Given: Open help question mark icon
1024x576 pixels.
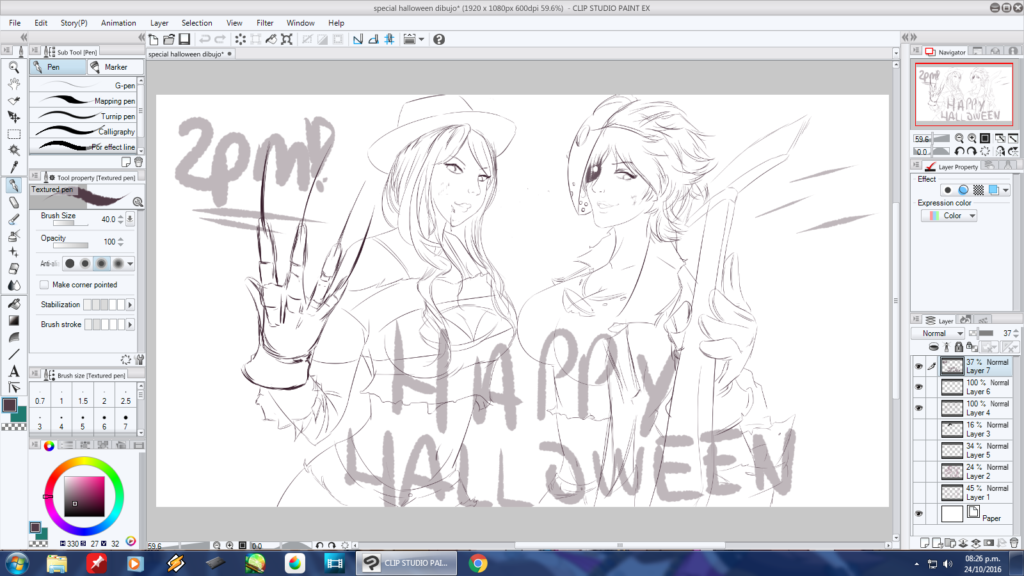Looking at the screenshot, I should tap(439, 39).
